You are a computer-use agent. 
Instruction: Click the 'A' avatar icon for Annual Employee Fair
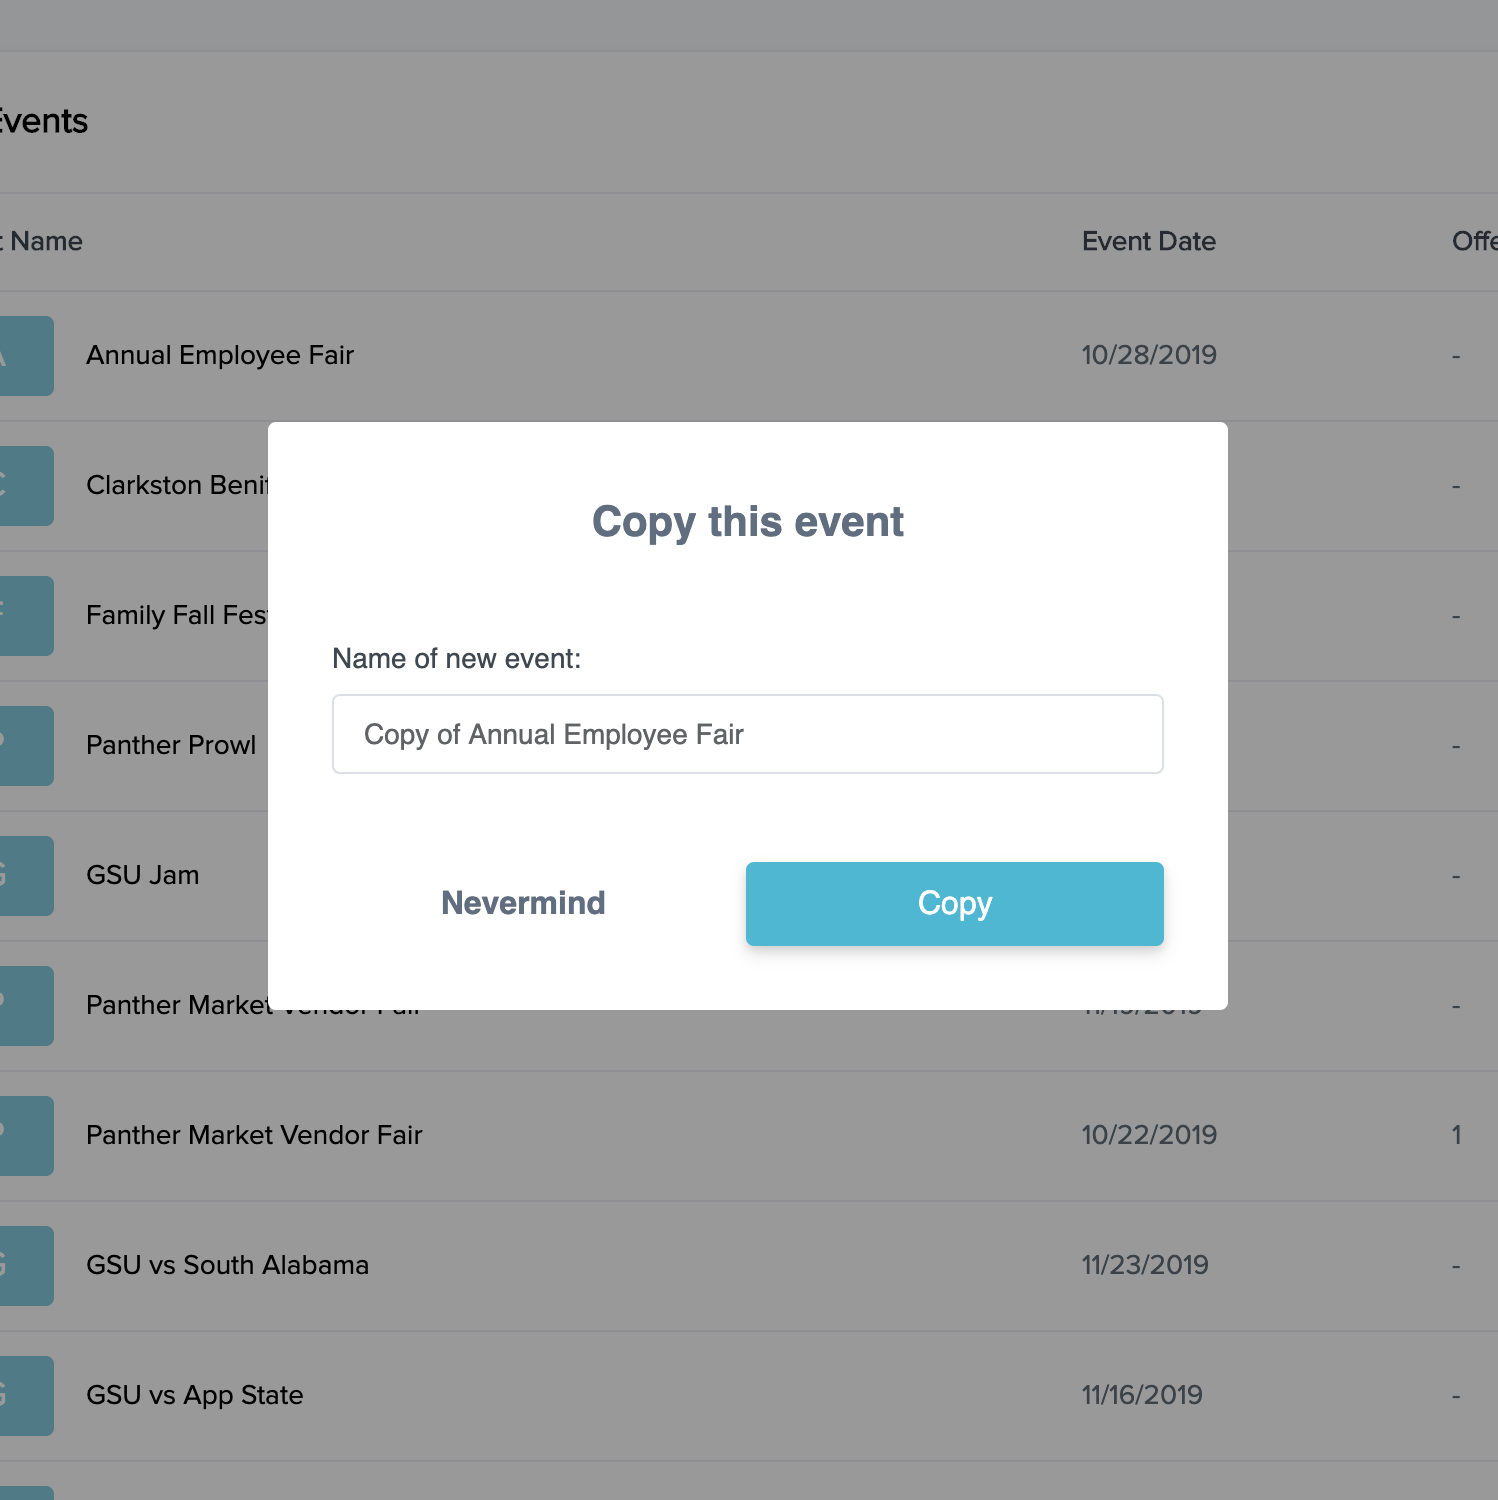(x=25, y=355)
